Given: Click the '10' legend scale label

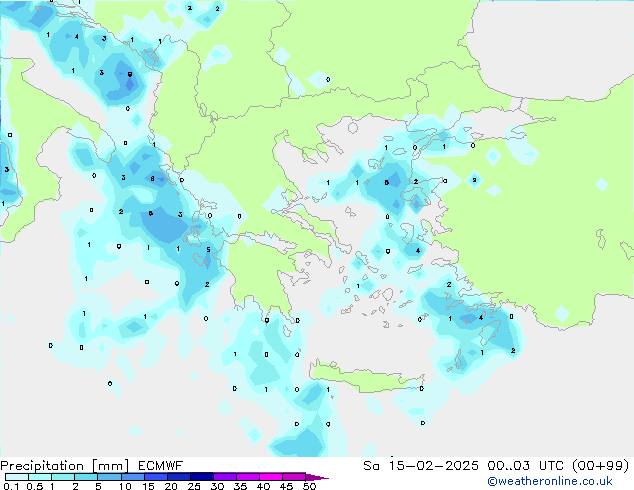Looking at the screenshot, I should [x=125, y=486].
